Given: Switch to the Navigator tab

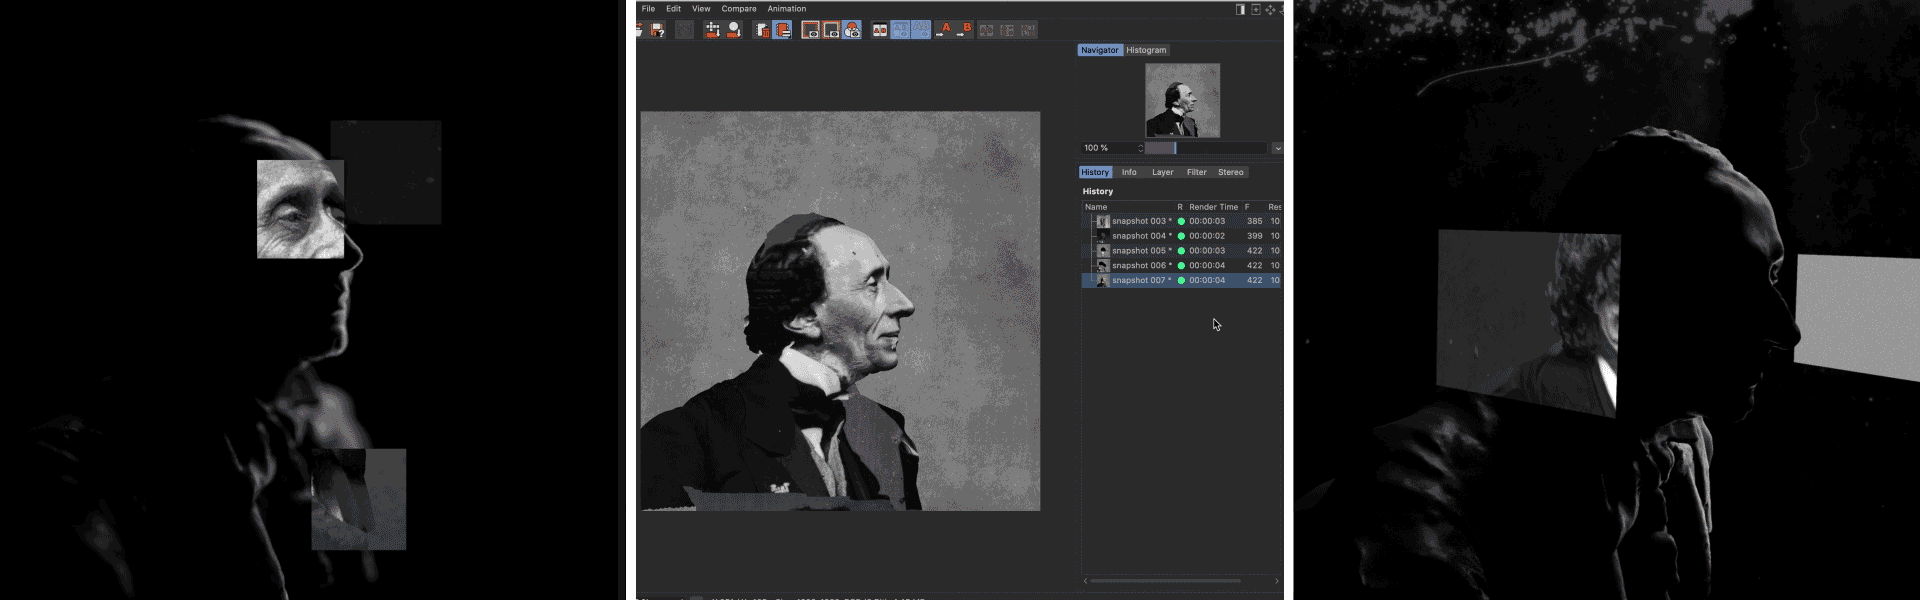Looking at the screenshot, I should (1100, 50).
